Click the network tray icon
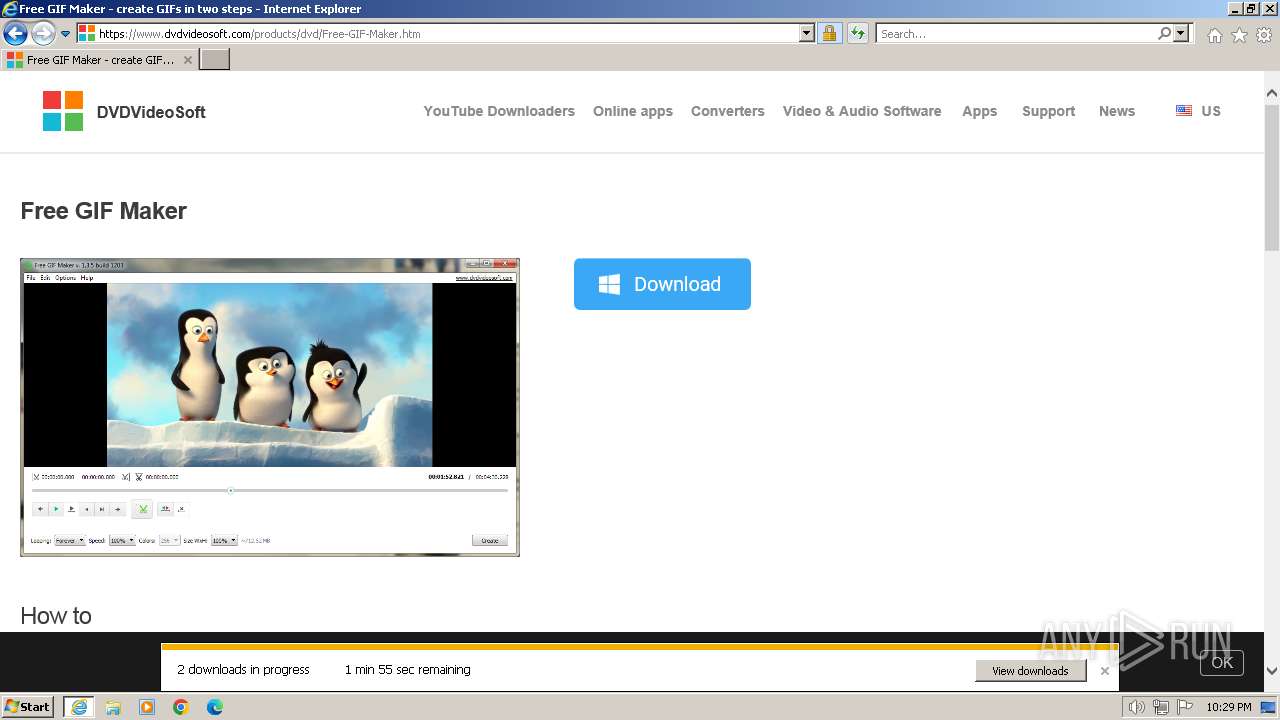Image resolution: width=1280 pixels, height=720 pixels. [1162, 707]
